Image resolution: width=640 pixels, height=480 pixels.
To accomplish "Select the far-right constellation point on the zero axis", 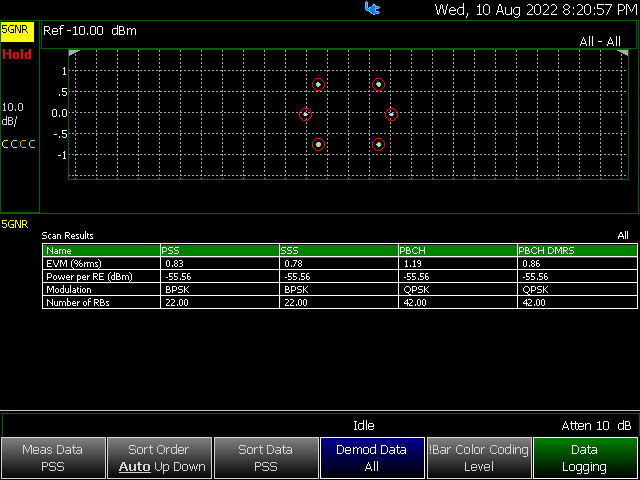I will [391, 114].
